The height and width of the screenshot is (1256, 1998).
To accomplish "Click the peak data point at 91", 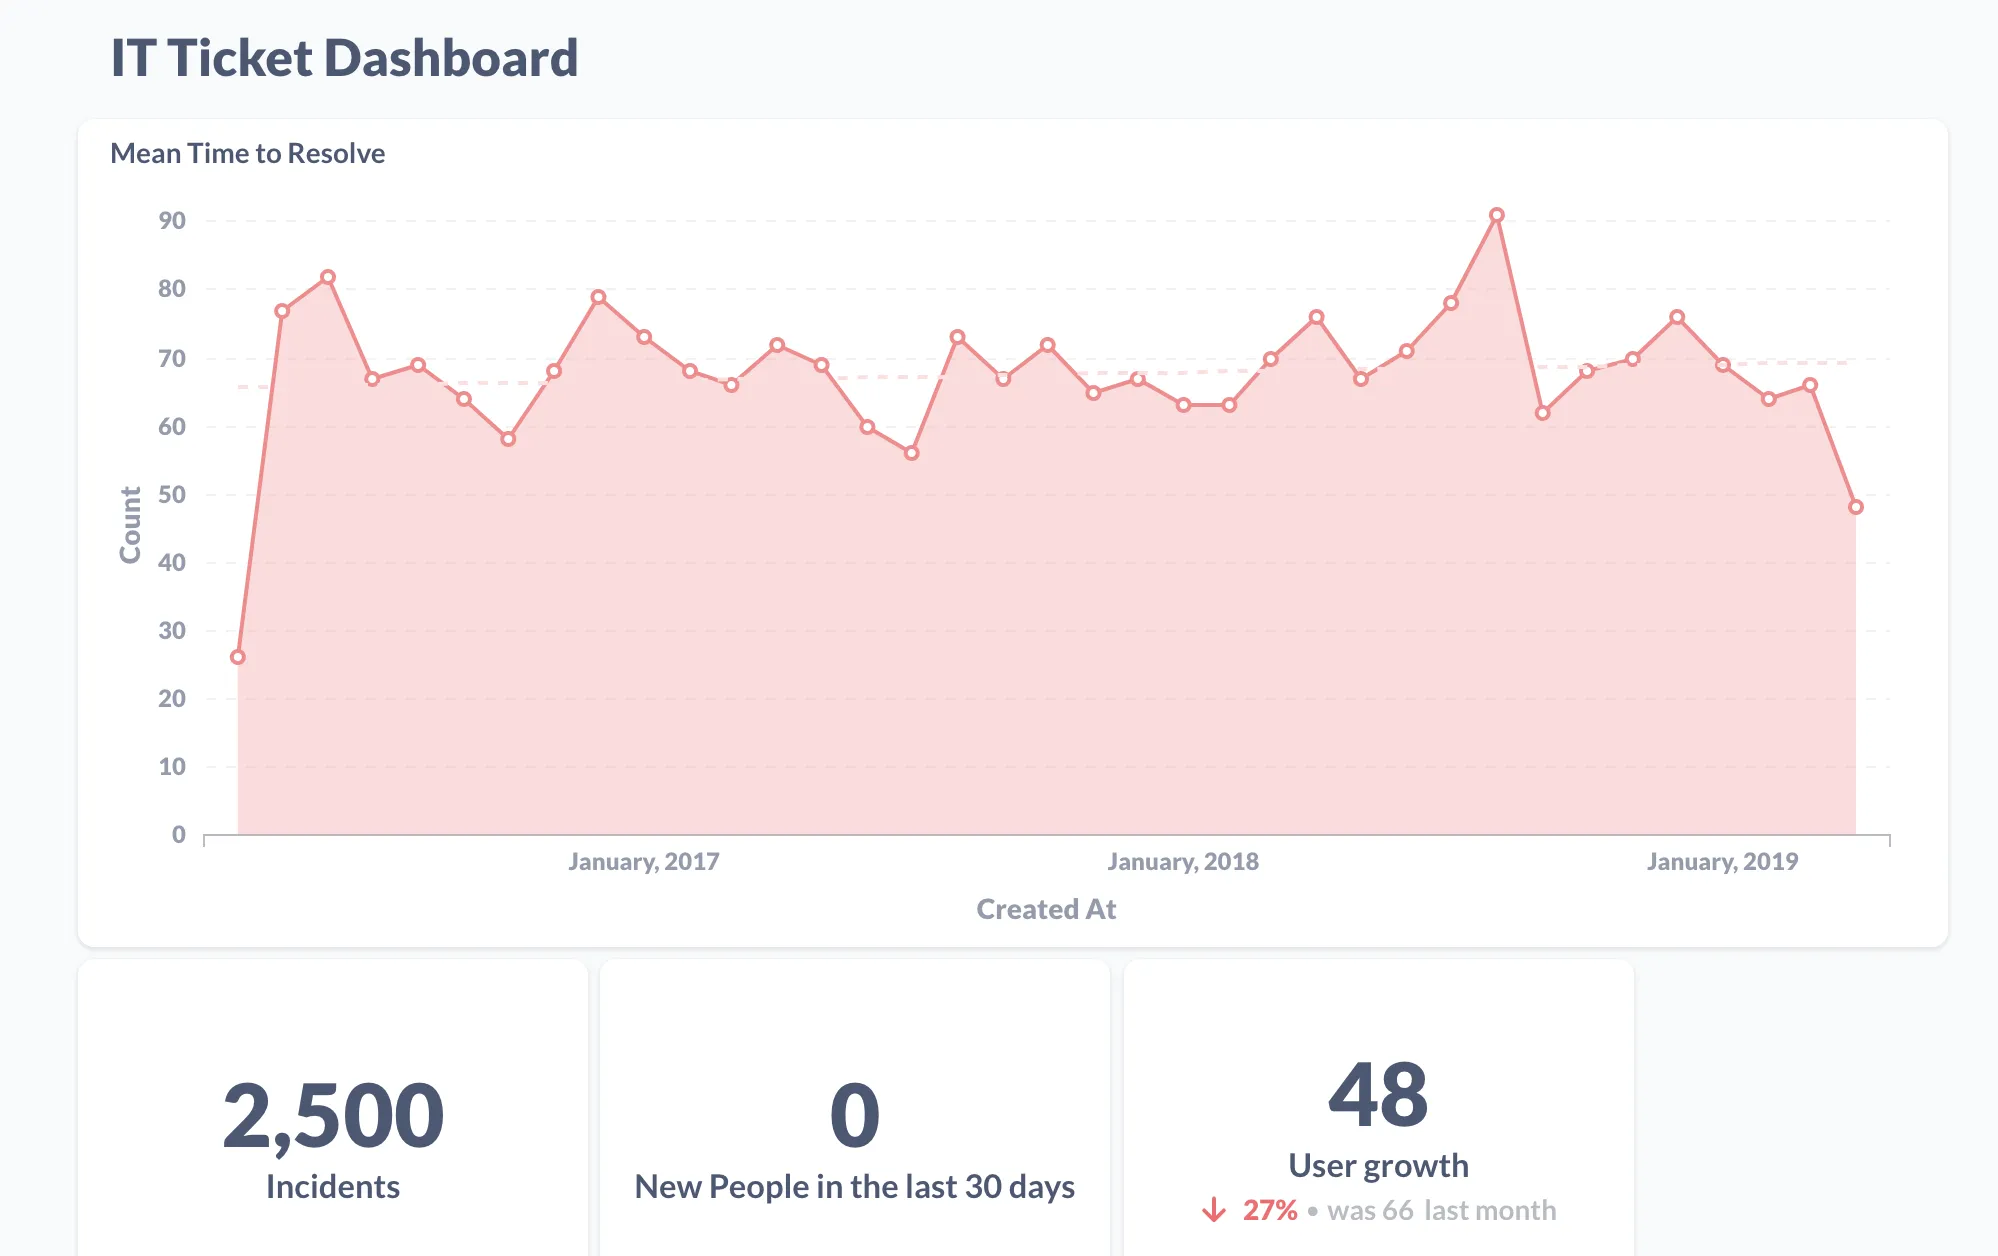I will (x=1496, y=215).
